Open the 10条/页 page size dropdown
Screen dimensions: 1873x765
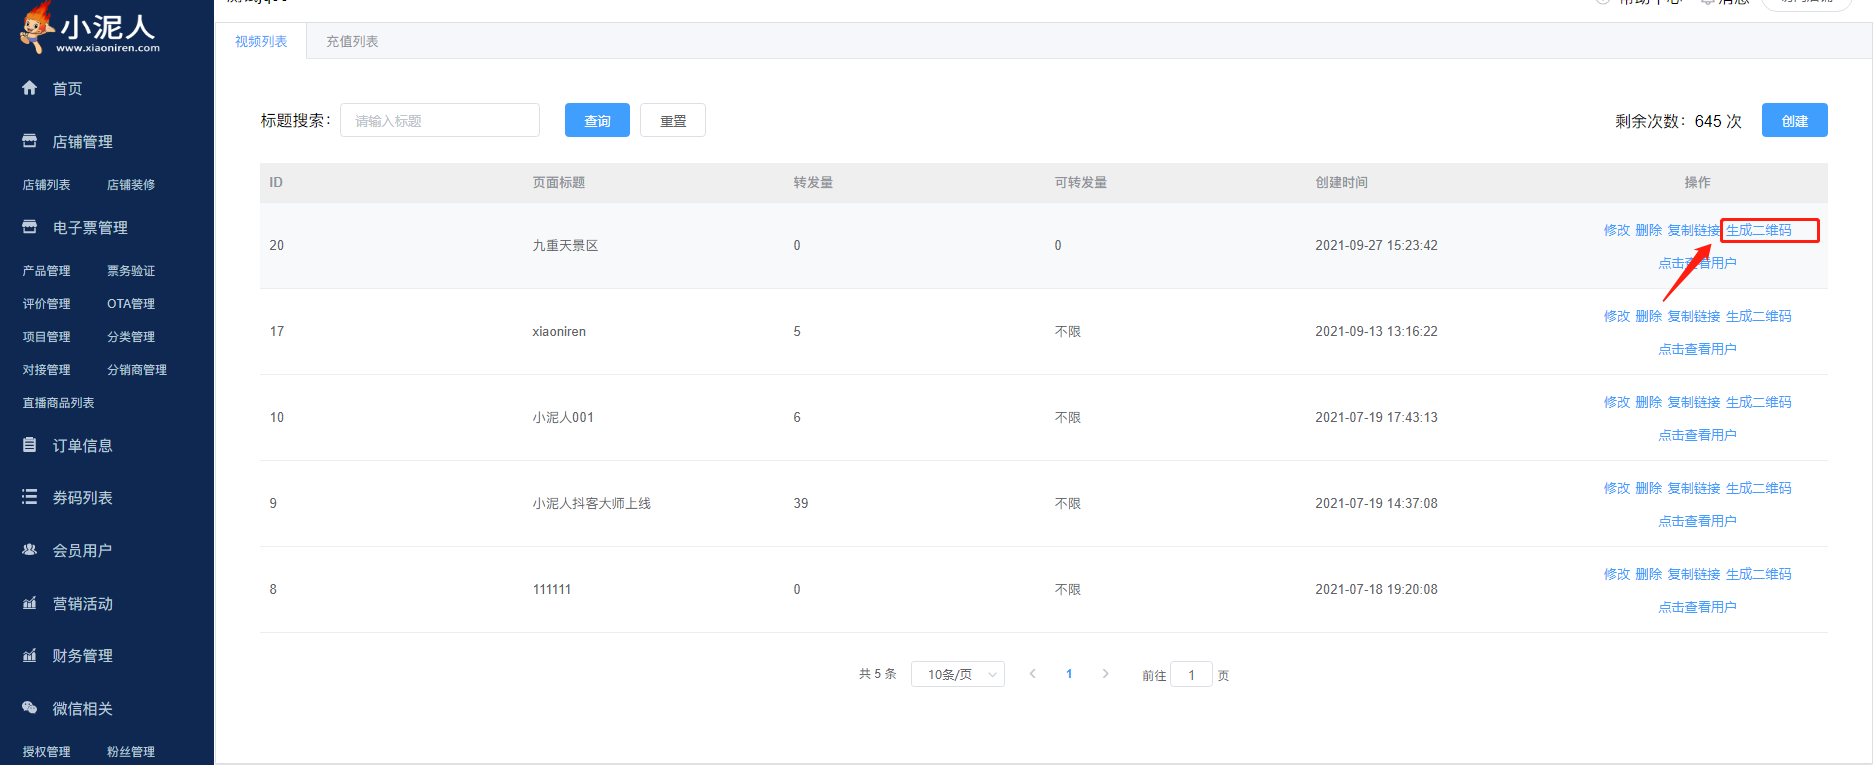point(957,675)
